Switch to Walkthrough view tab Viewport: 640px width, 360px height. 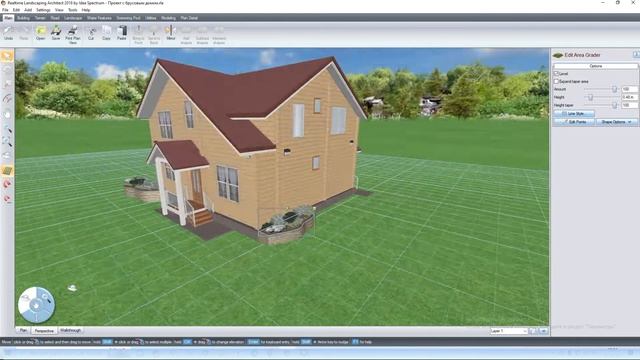pyautogui.click(x=71, y=330)
